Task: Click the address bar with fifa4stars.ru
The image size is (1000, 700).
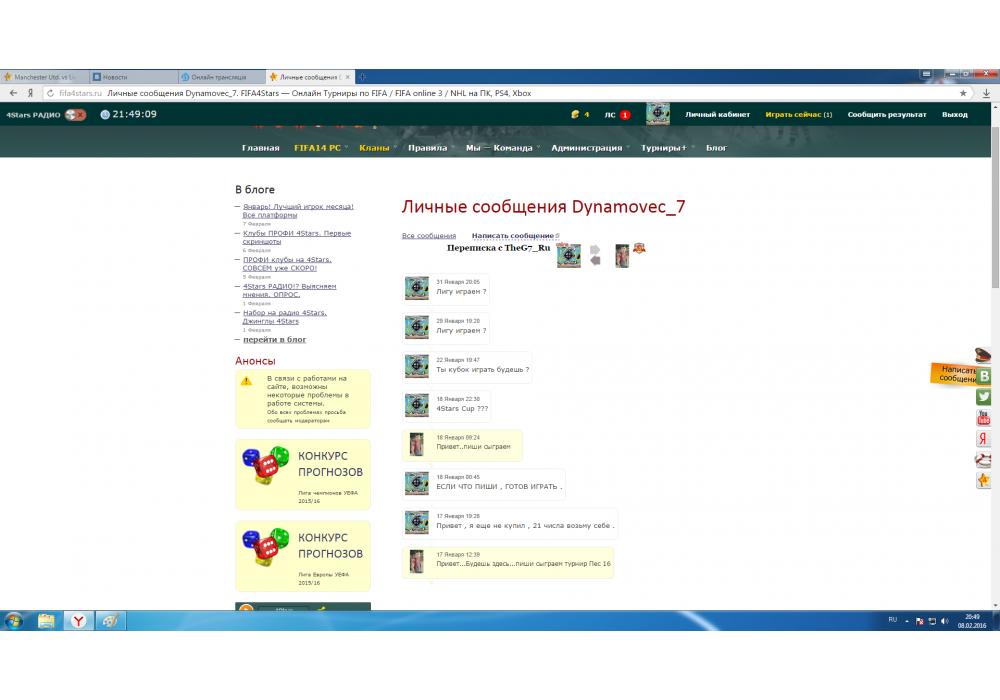Action: pyautogui.click(x=497, y=93)
